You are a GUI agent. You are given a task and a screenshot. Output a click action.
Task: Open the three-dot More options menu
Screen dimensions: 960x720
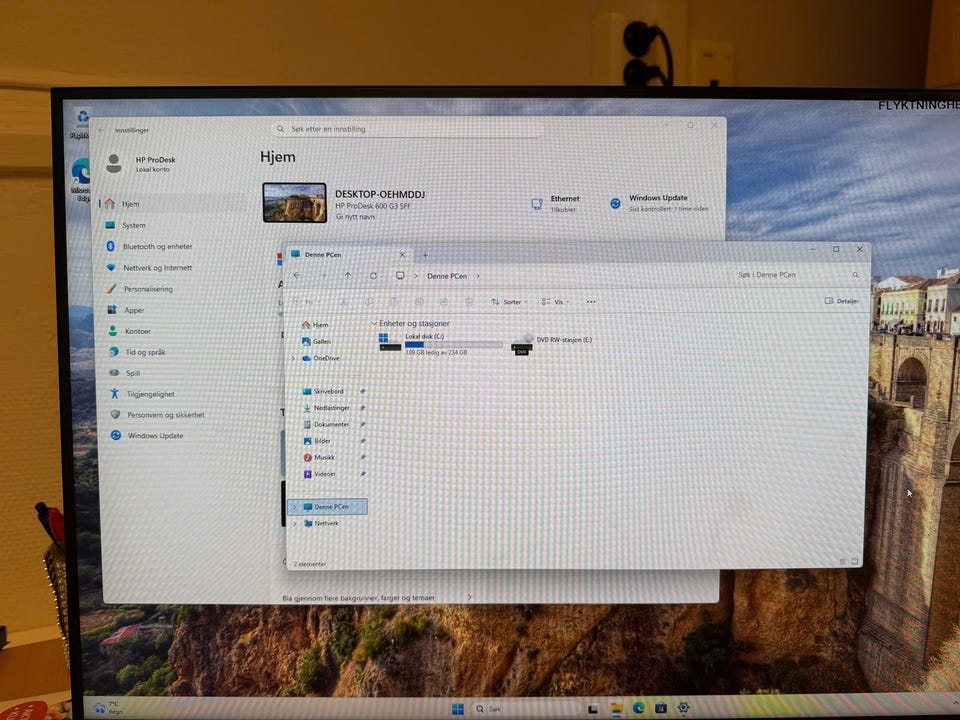point(591,301)
